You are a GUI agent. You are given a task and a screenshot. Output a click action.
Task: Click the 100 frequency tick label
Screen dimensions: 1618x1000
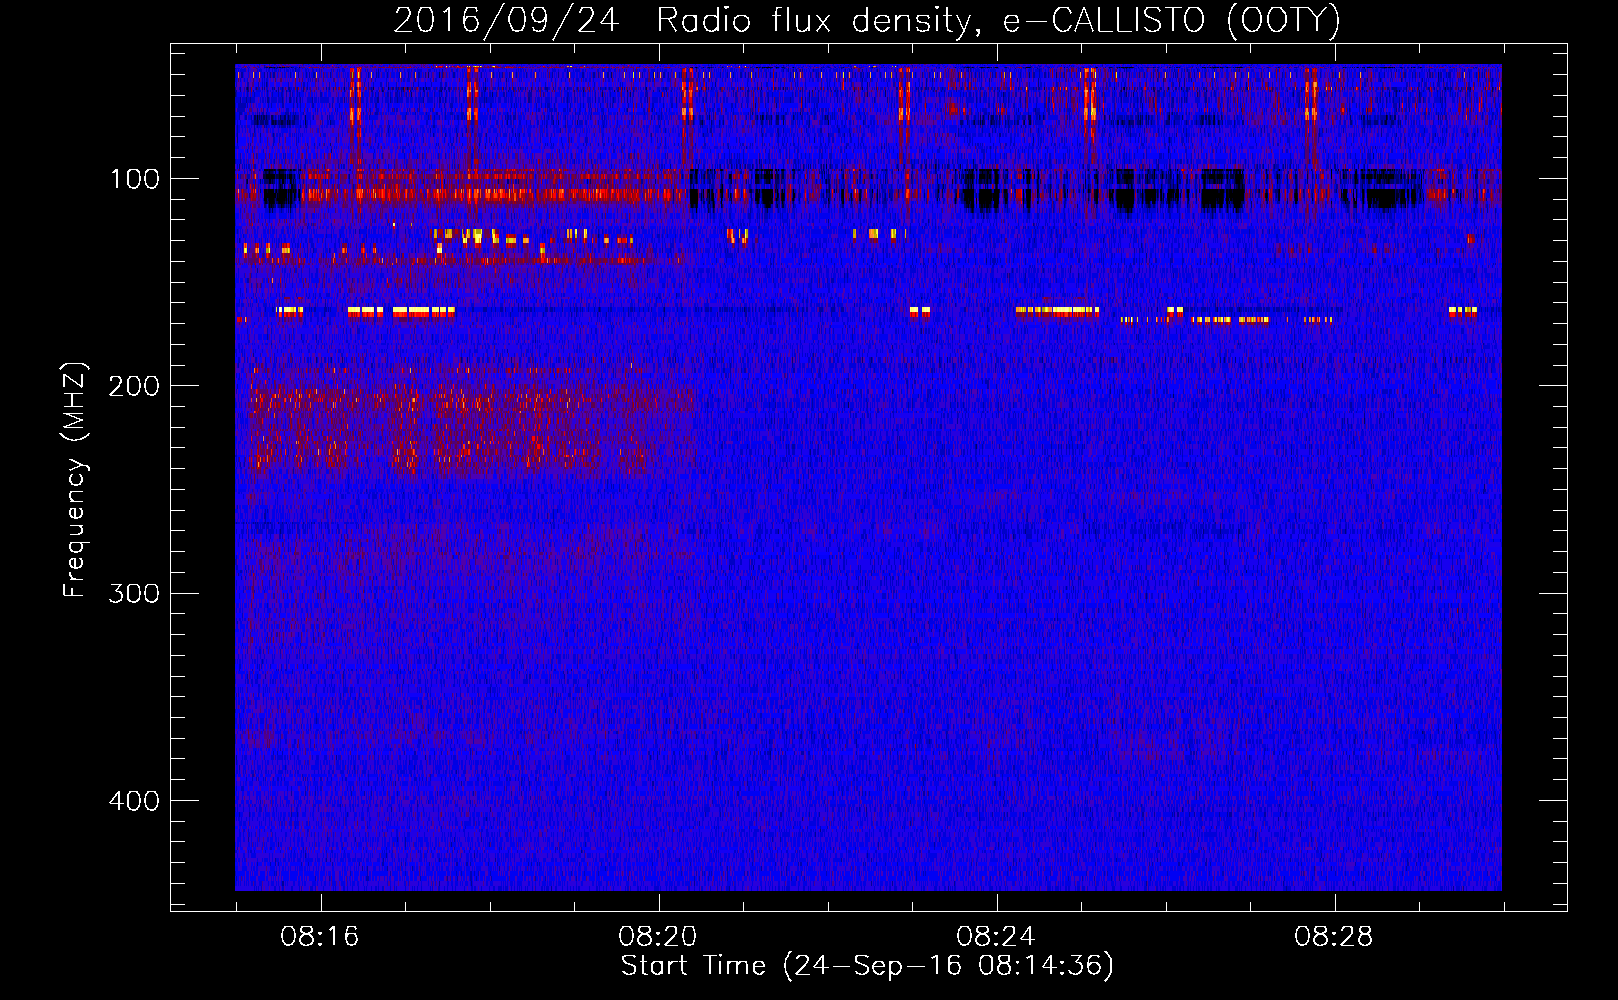coord(135,179)
